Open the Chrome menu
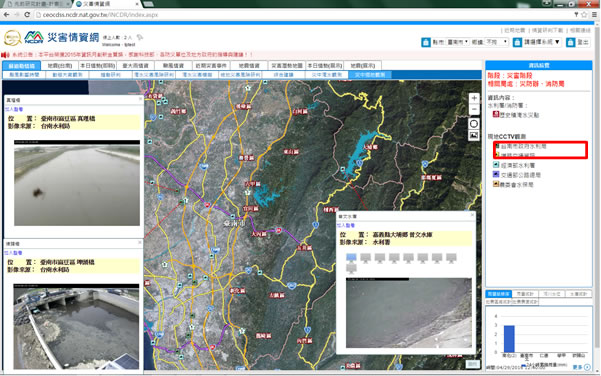601x376 pixels. (x=594, y=15)
